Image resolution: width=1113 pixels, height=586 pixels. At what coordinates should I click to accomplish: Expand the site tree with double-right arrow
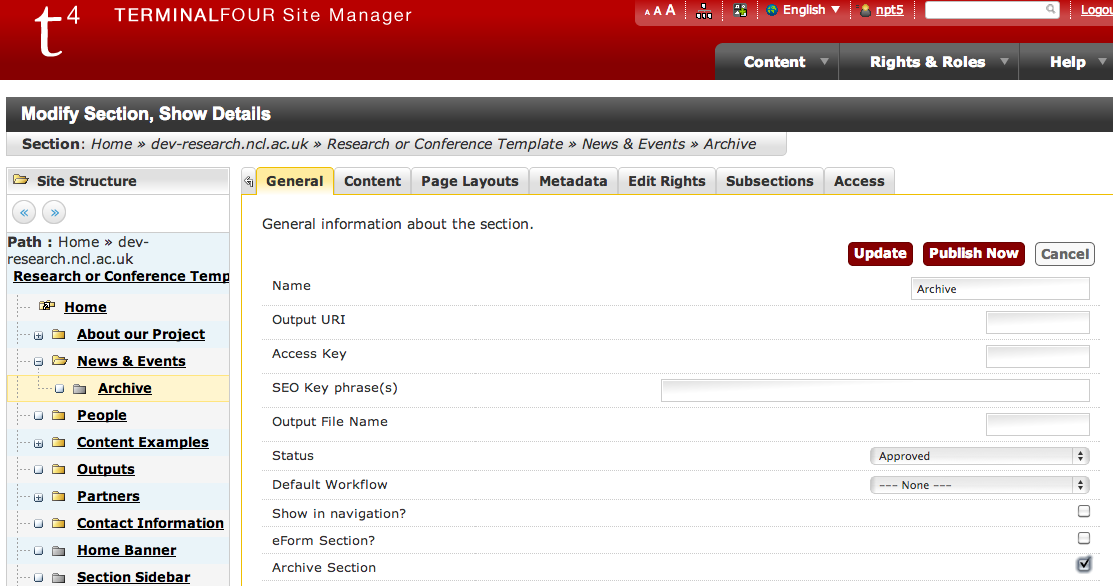click(54, 212)
